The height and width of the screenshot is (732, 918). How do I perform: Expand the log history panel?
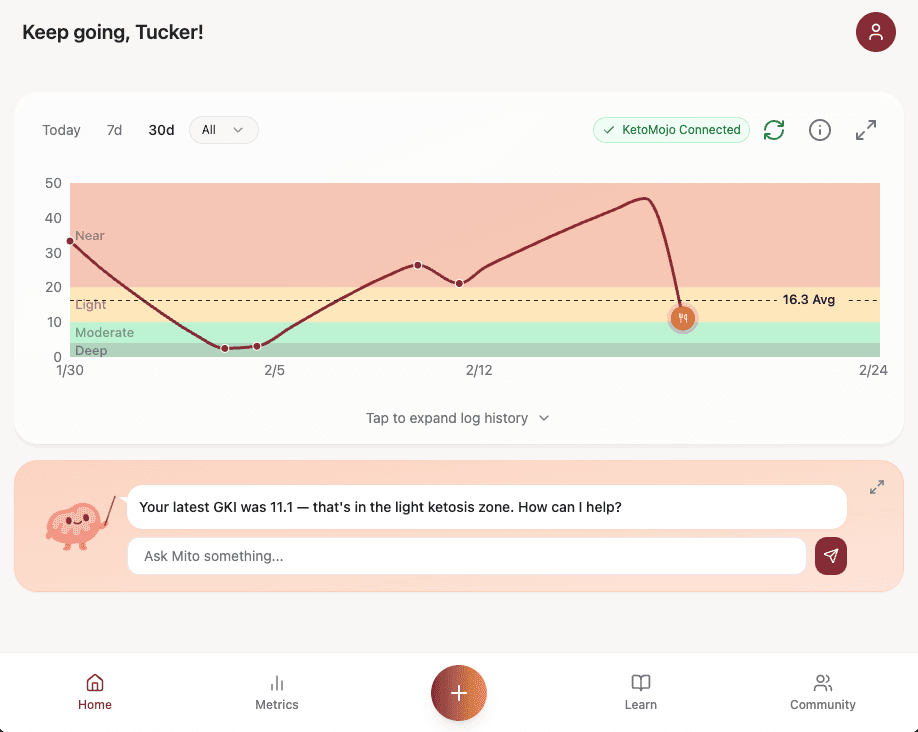(458, 418)
